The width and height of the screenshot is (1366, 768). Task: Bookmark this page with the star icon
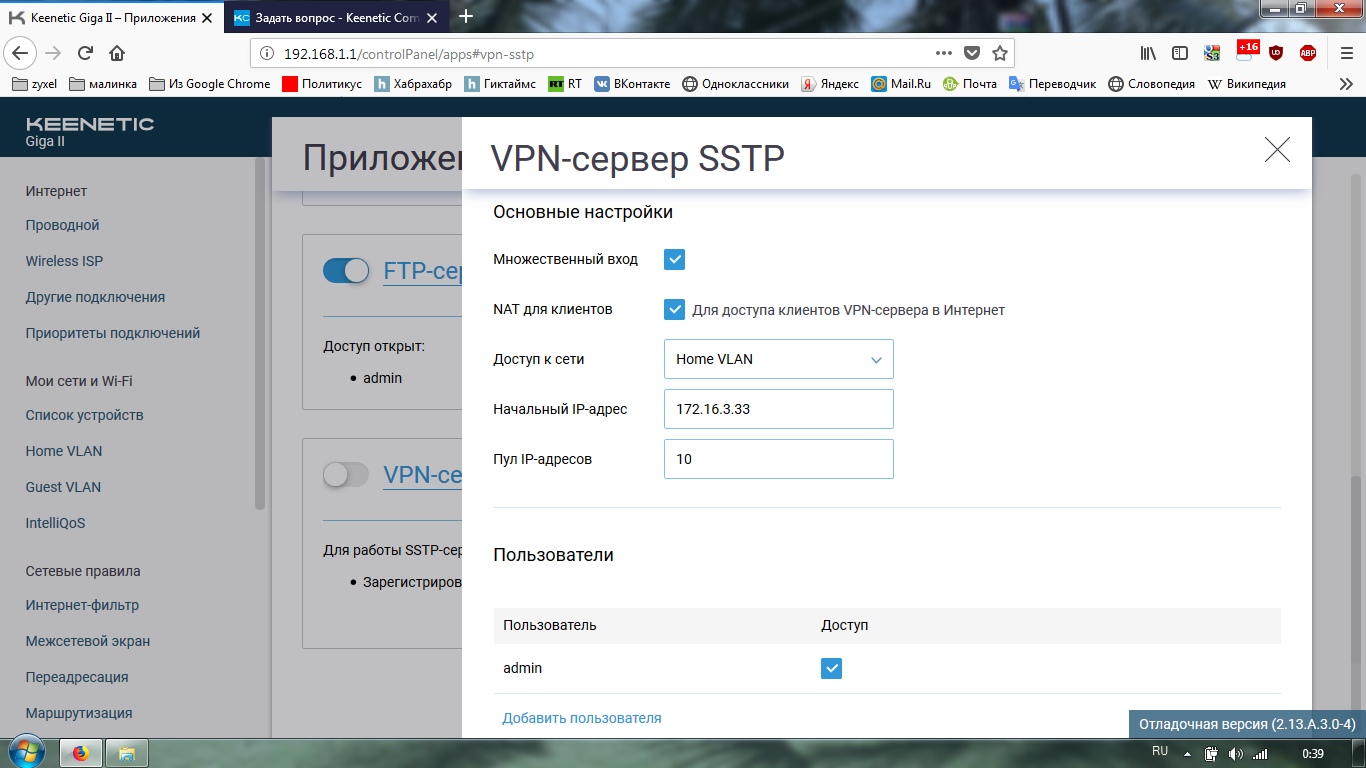(999, 53)
